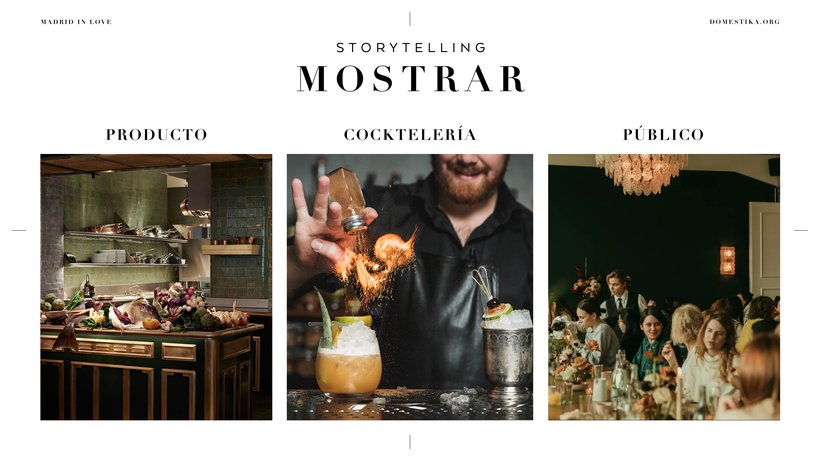This screenshot has width=820, height=461.
Task: Click the right edge crop mark
Action: pos(801,230)
